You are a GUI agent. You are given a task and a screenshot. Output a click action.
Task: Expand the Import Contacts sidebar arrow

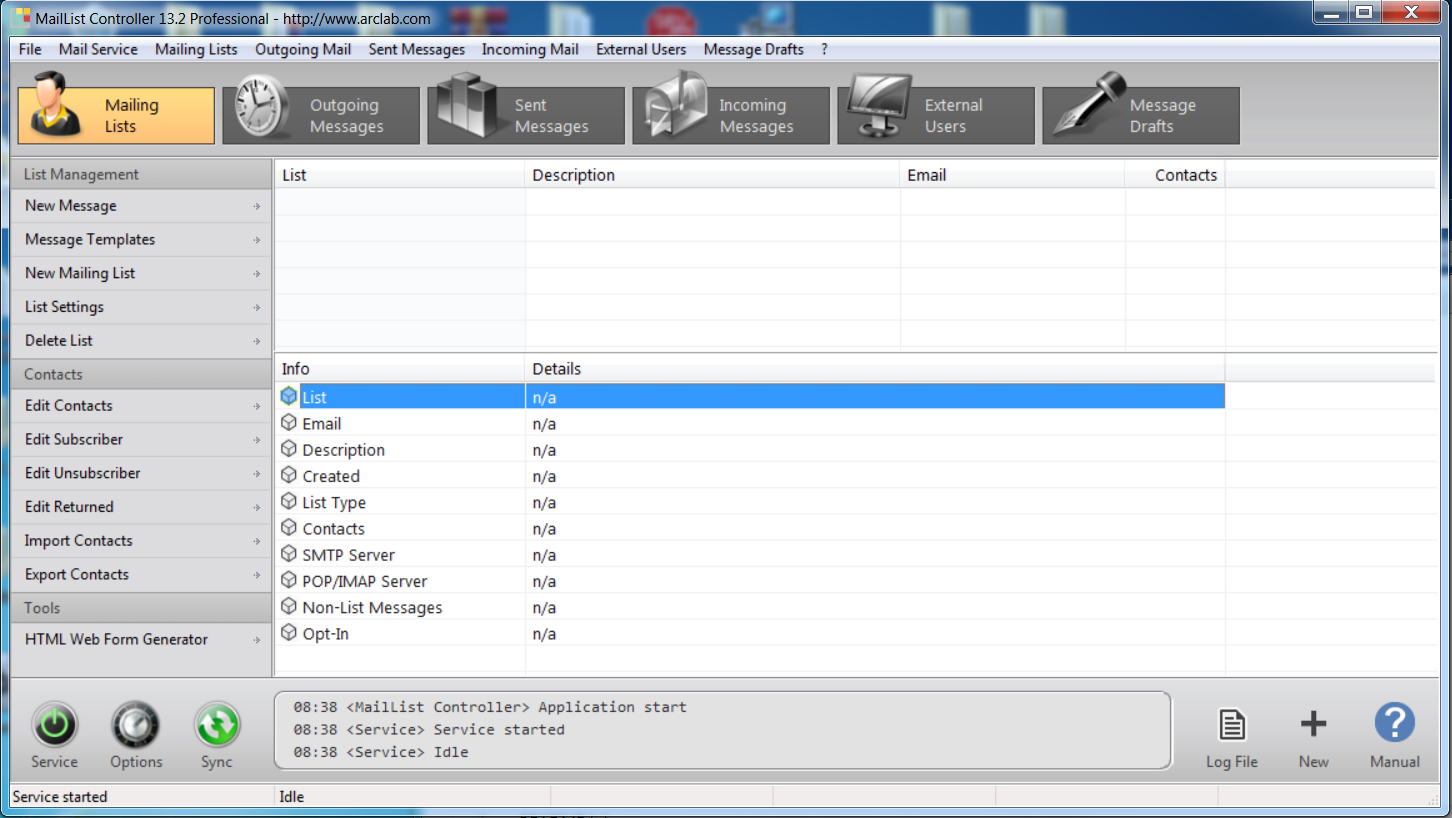coord(257,542)
